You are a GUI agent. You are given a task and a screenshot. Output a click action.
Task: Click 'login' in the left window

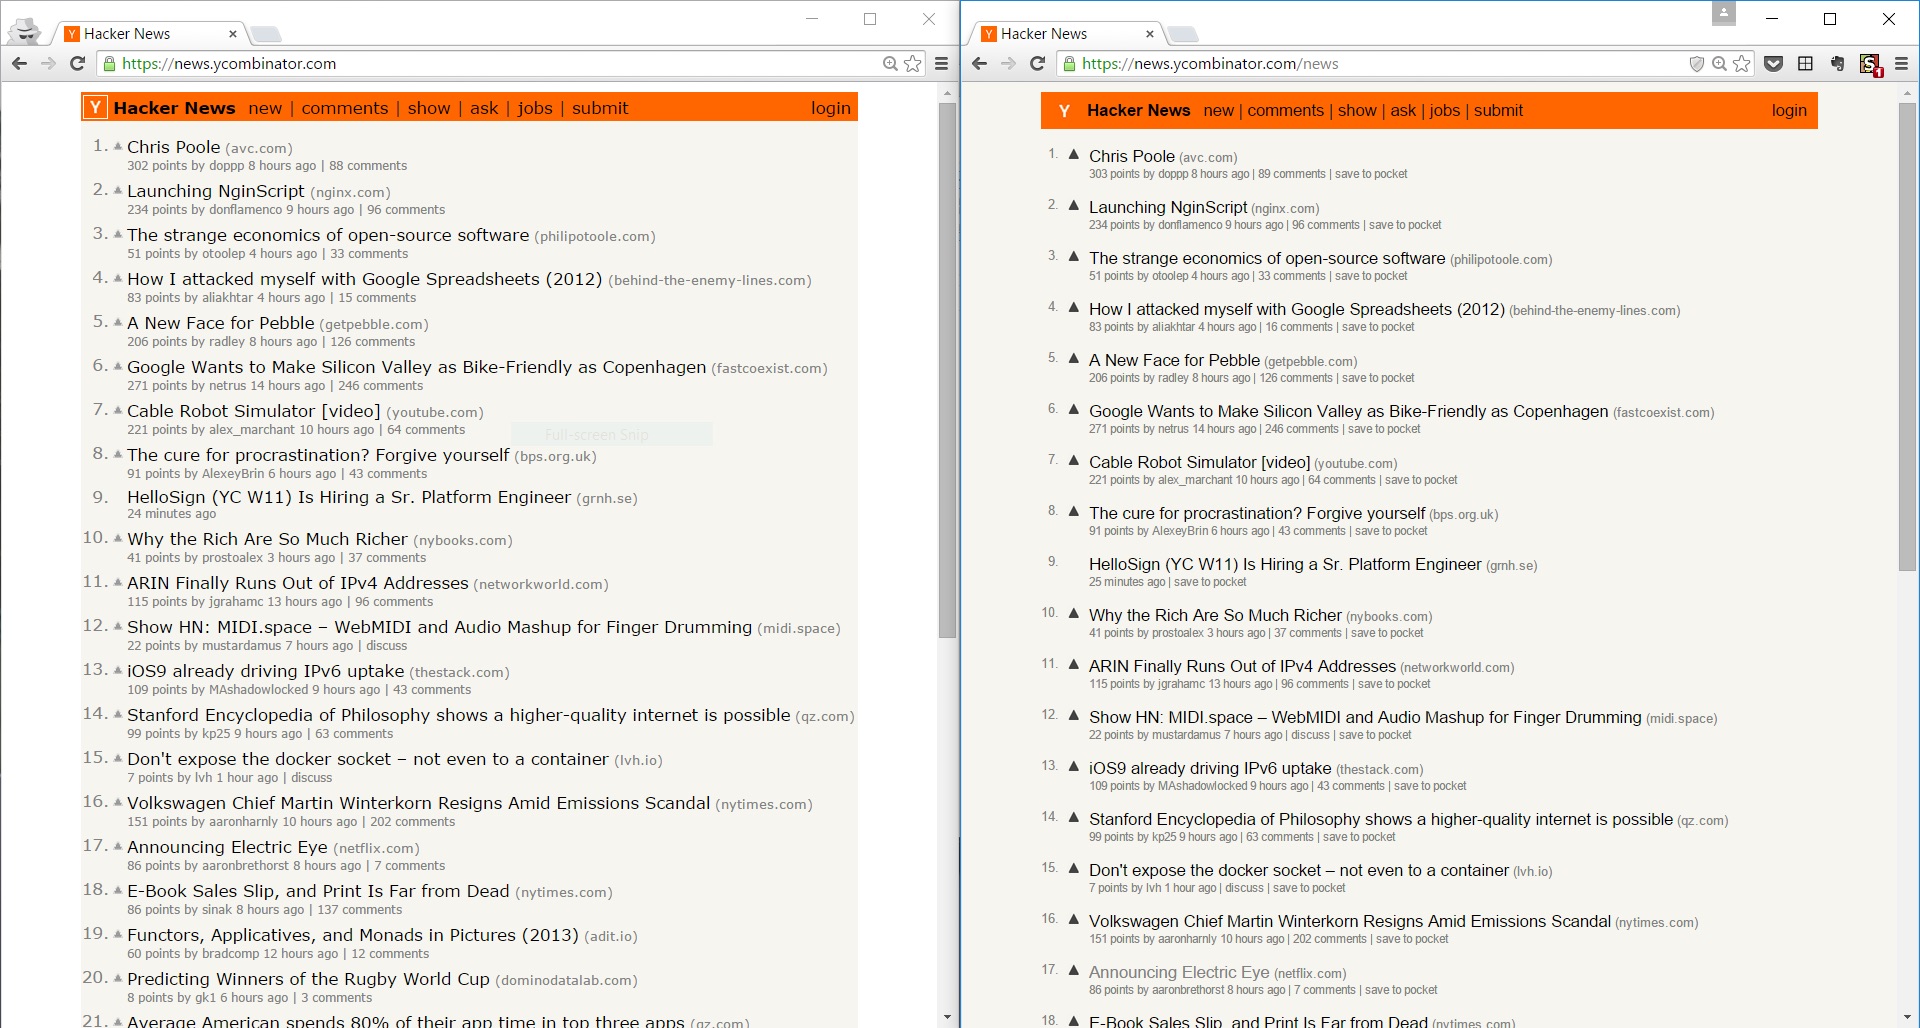point(830,108)
